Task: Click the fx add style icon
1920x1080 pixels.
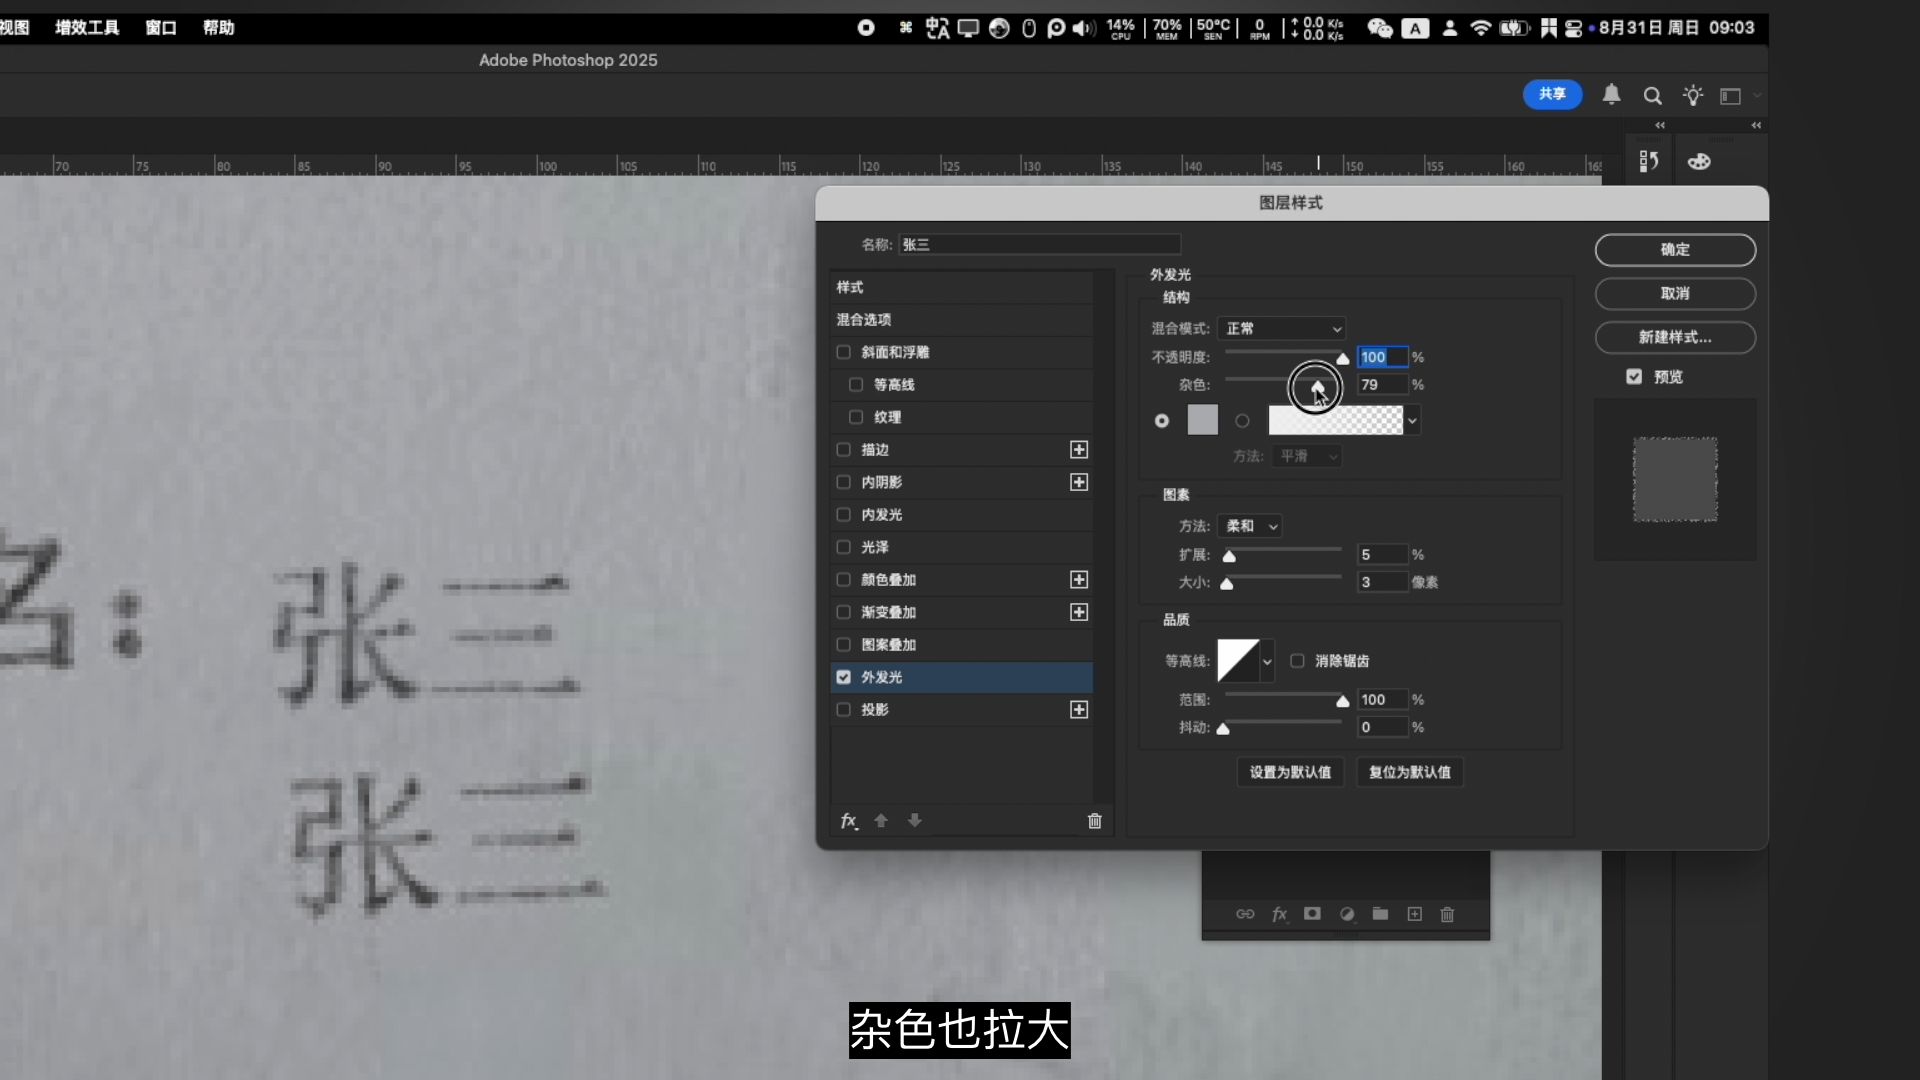Action: pos(848,821)
